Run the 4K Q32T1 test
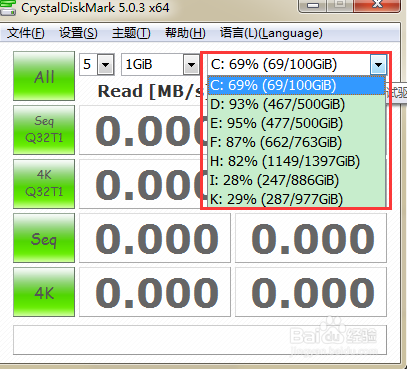The height and width of the screenshot is (369, 407). [x=44, y=184]
